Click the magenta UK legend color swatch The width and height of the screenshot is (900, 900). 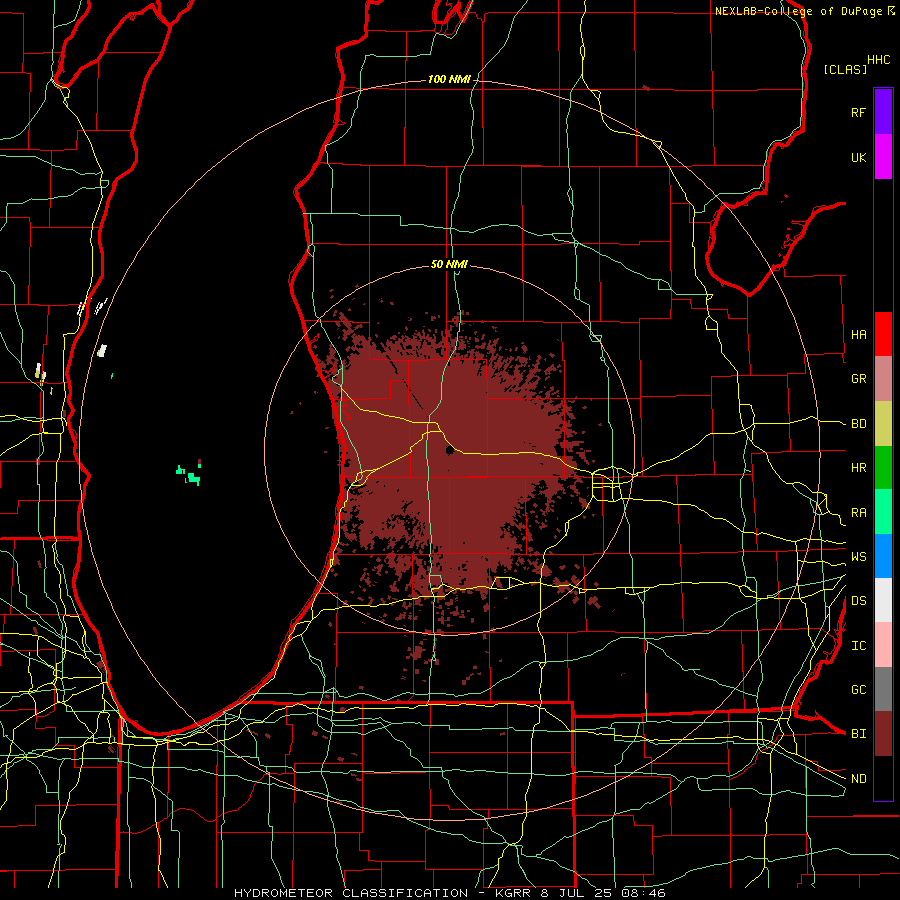883,157
